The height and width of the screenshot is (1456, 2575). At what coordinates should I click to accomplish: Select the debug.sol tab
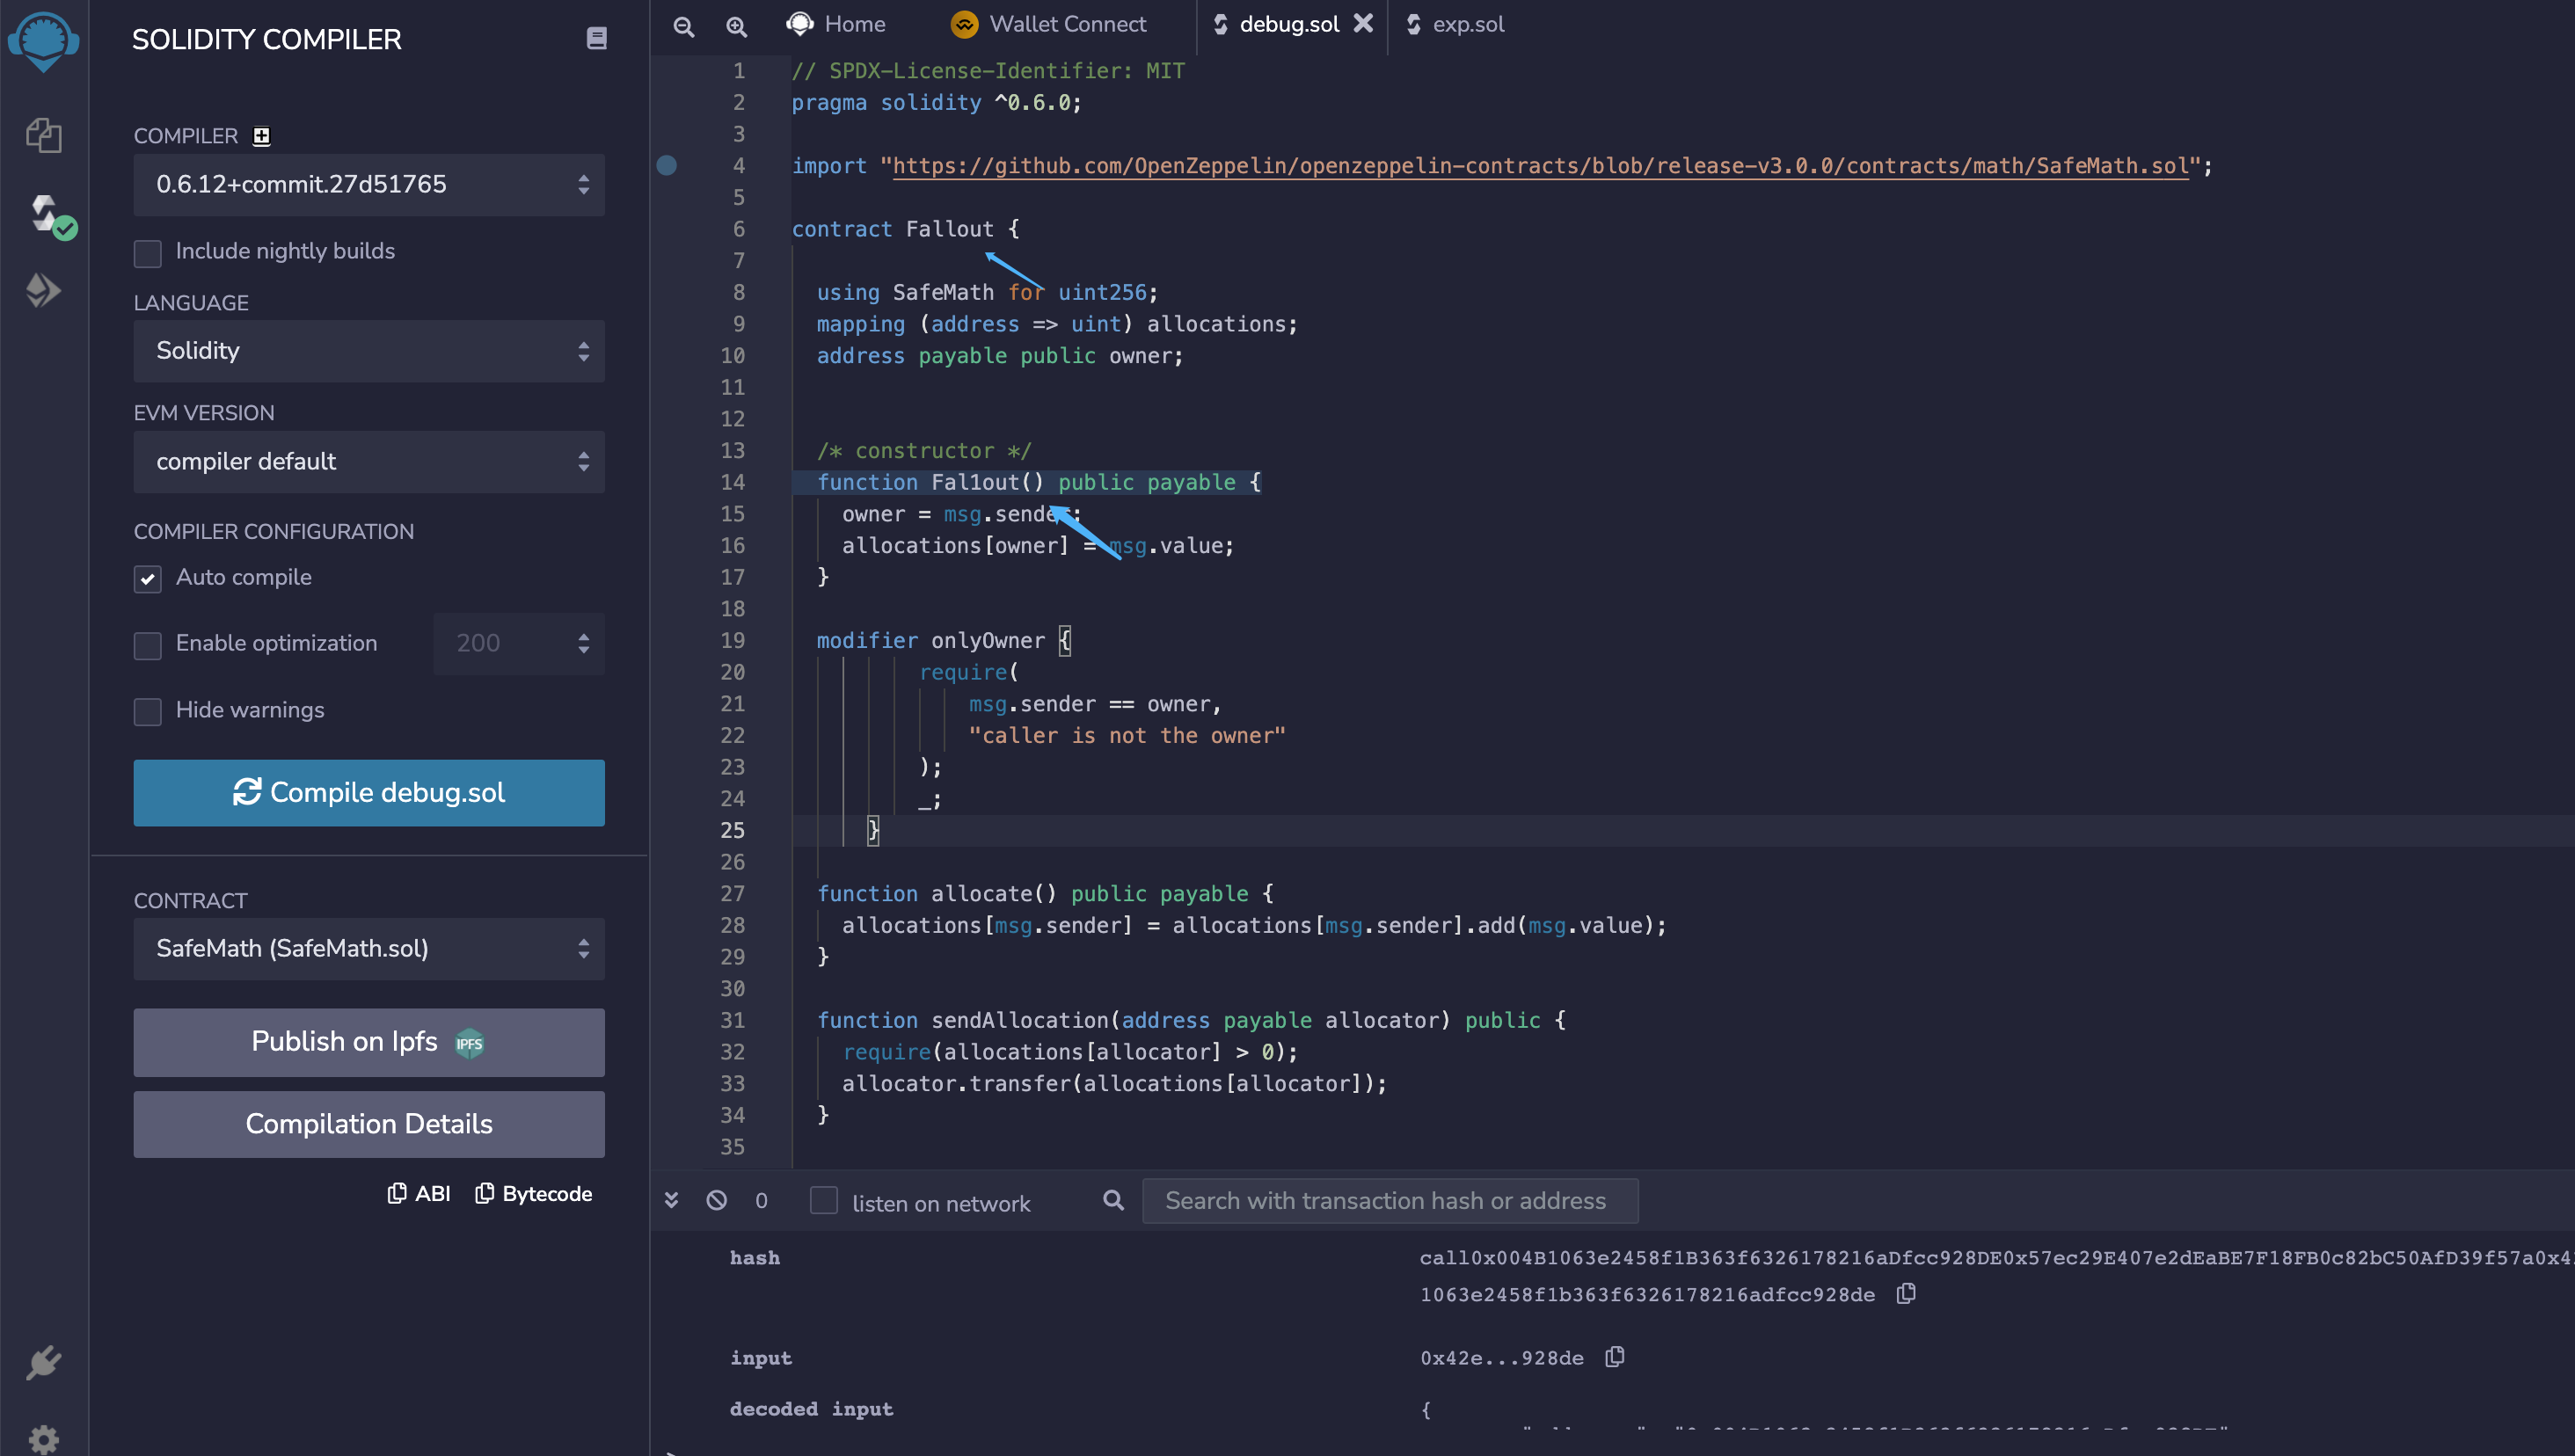click(1288, 24)
